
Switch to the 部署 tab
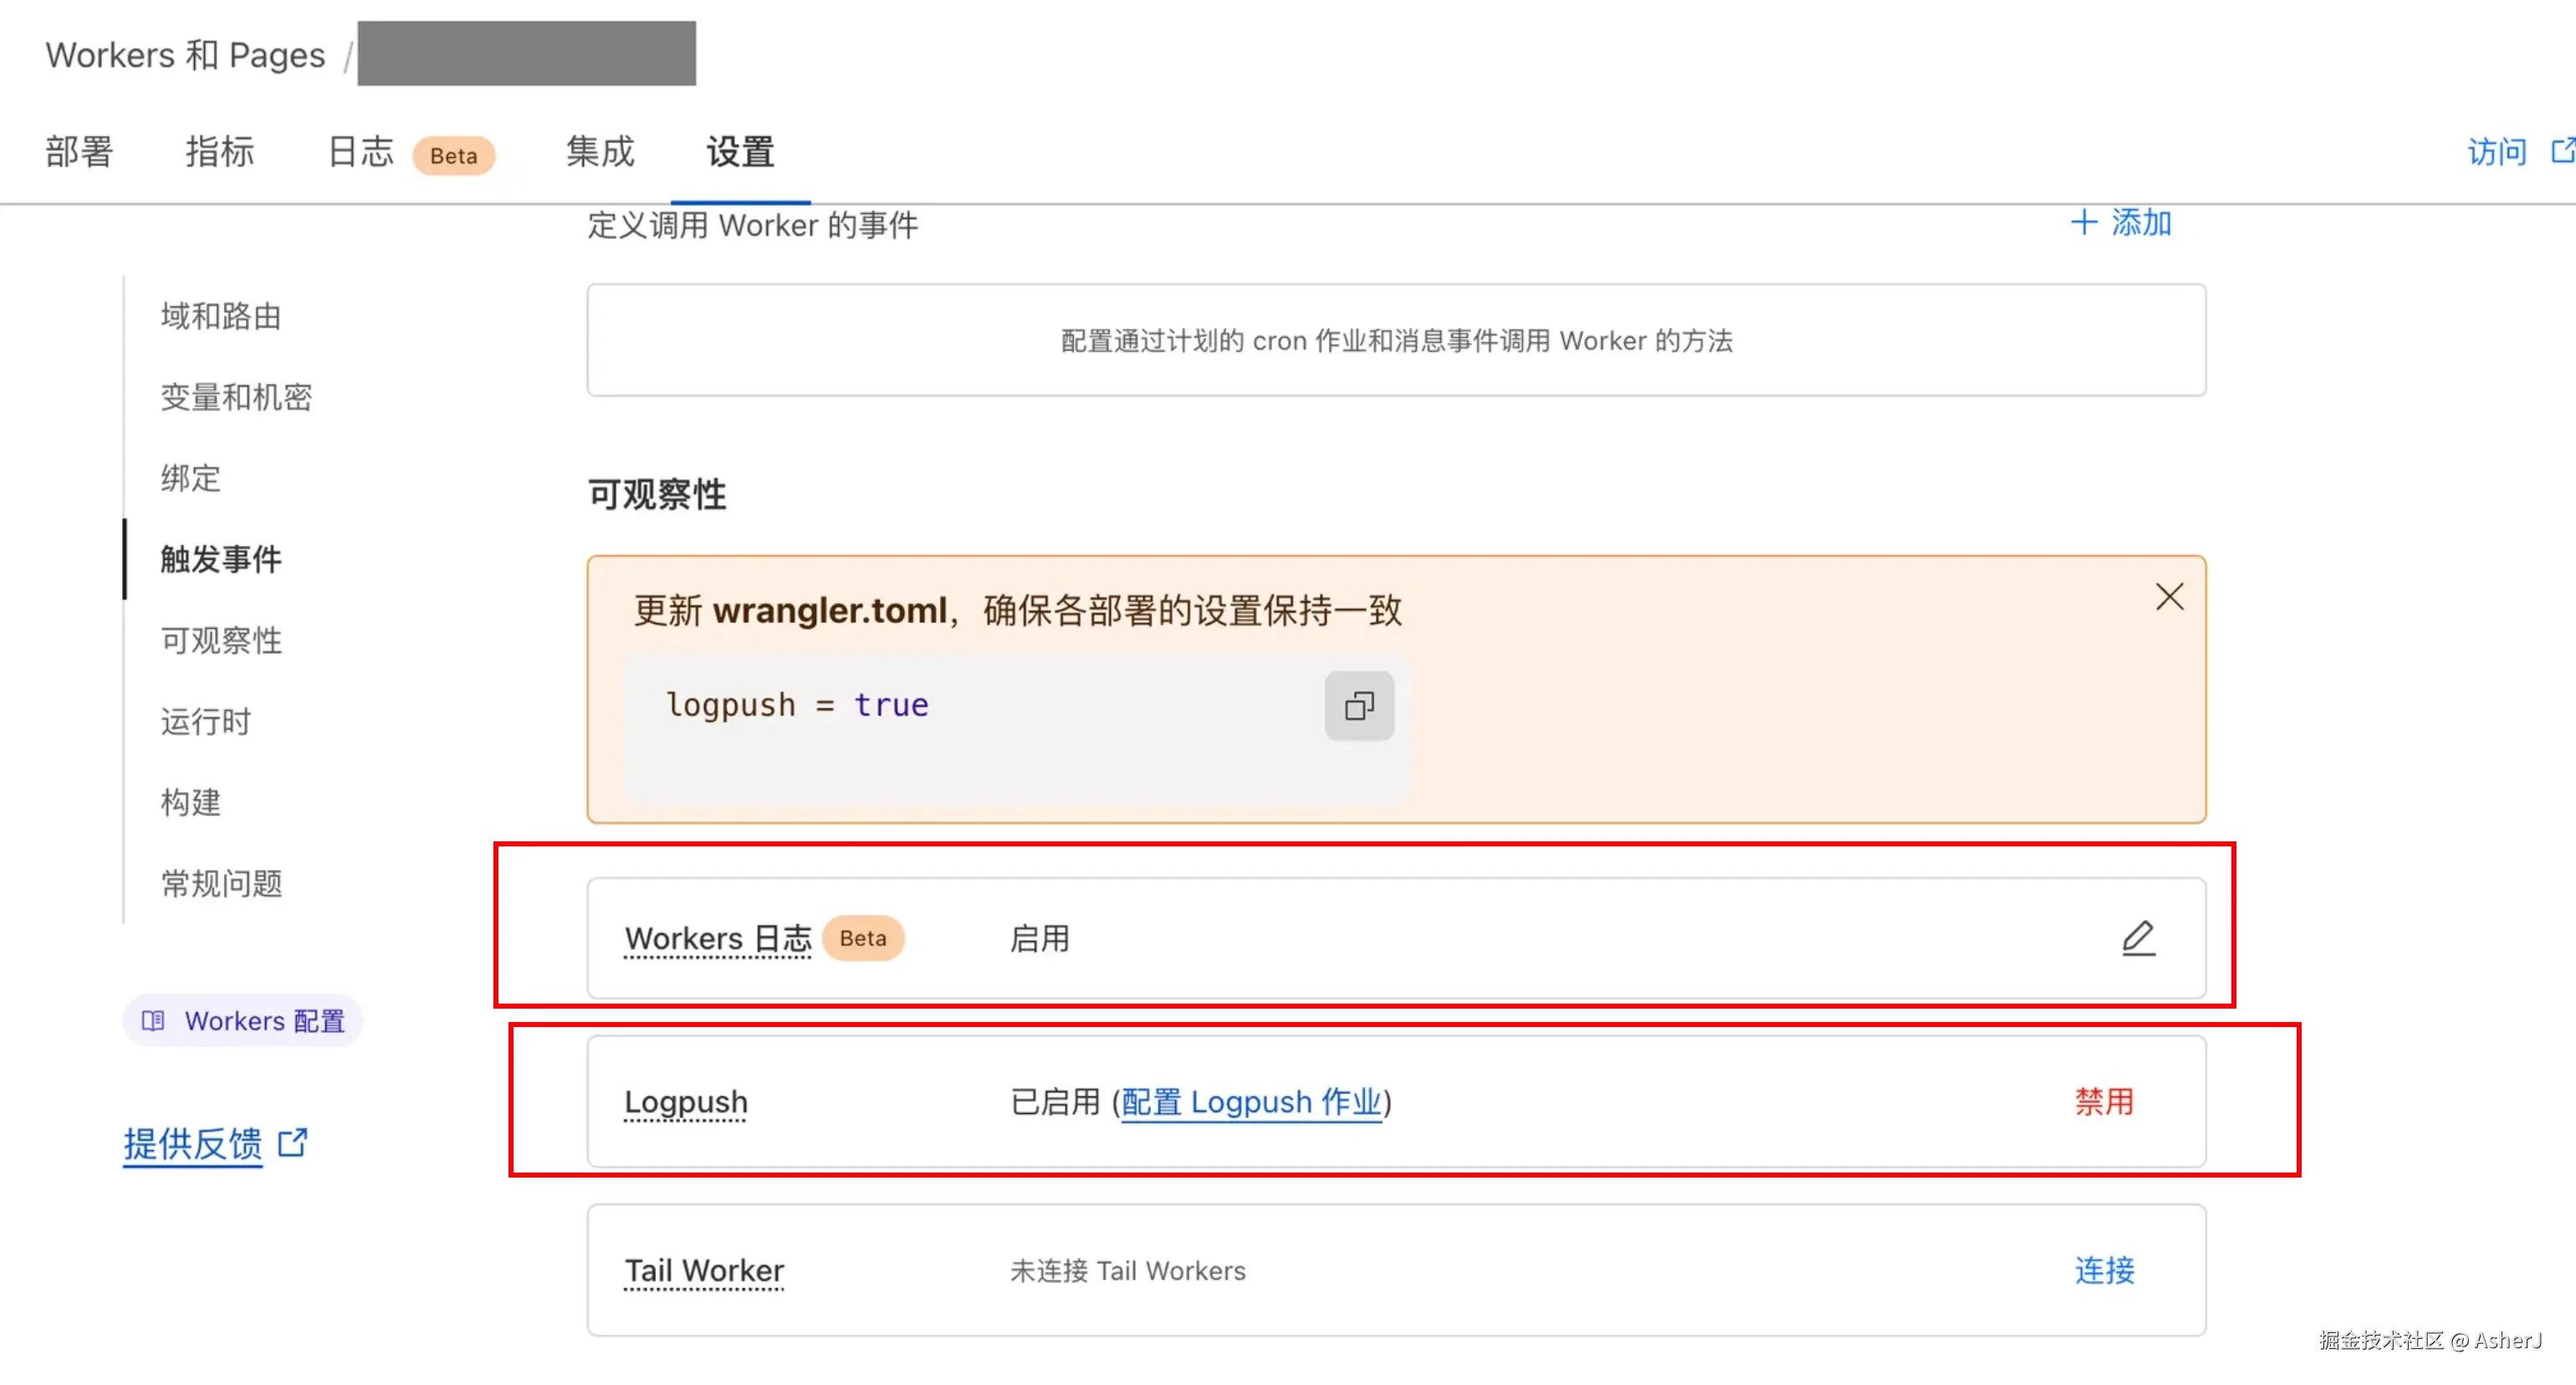[79, 152]
